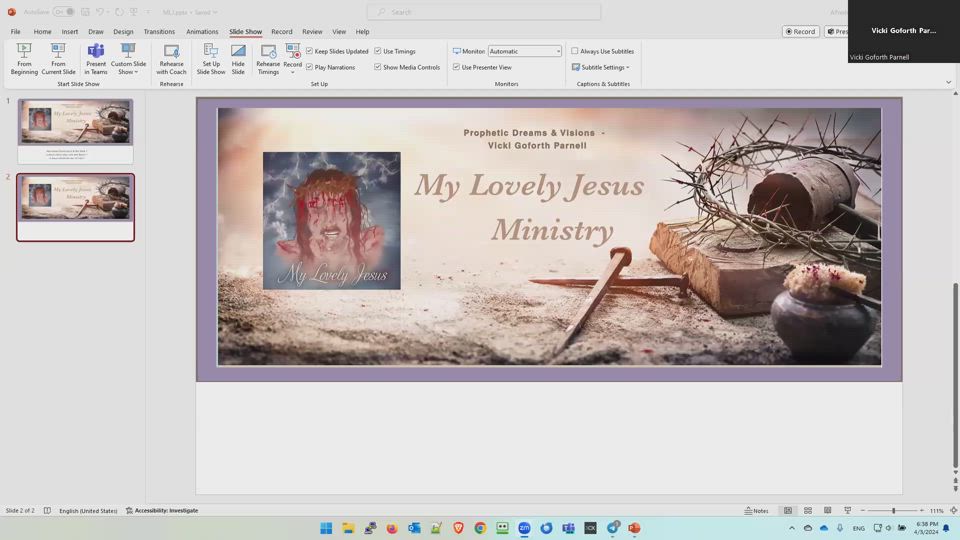Viewport: 960px width, 540px height.
Task: Switch to Slide Sorter view in status bar
Action: click(808, 511)
